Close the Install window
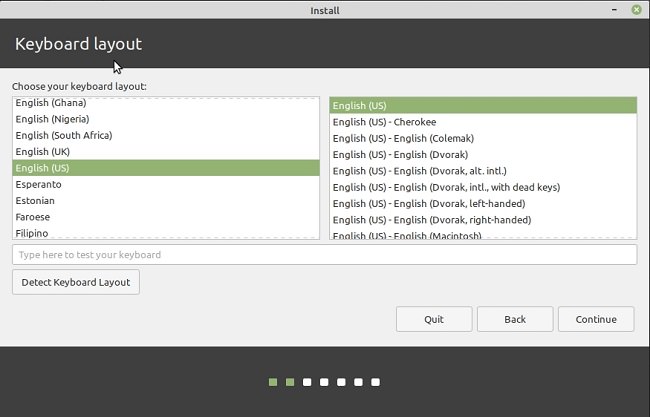The image size is (650, 417). click(636, 10)
